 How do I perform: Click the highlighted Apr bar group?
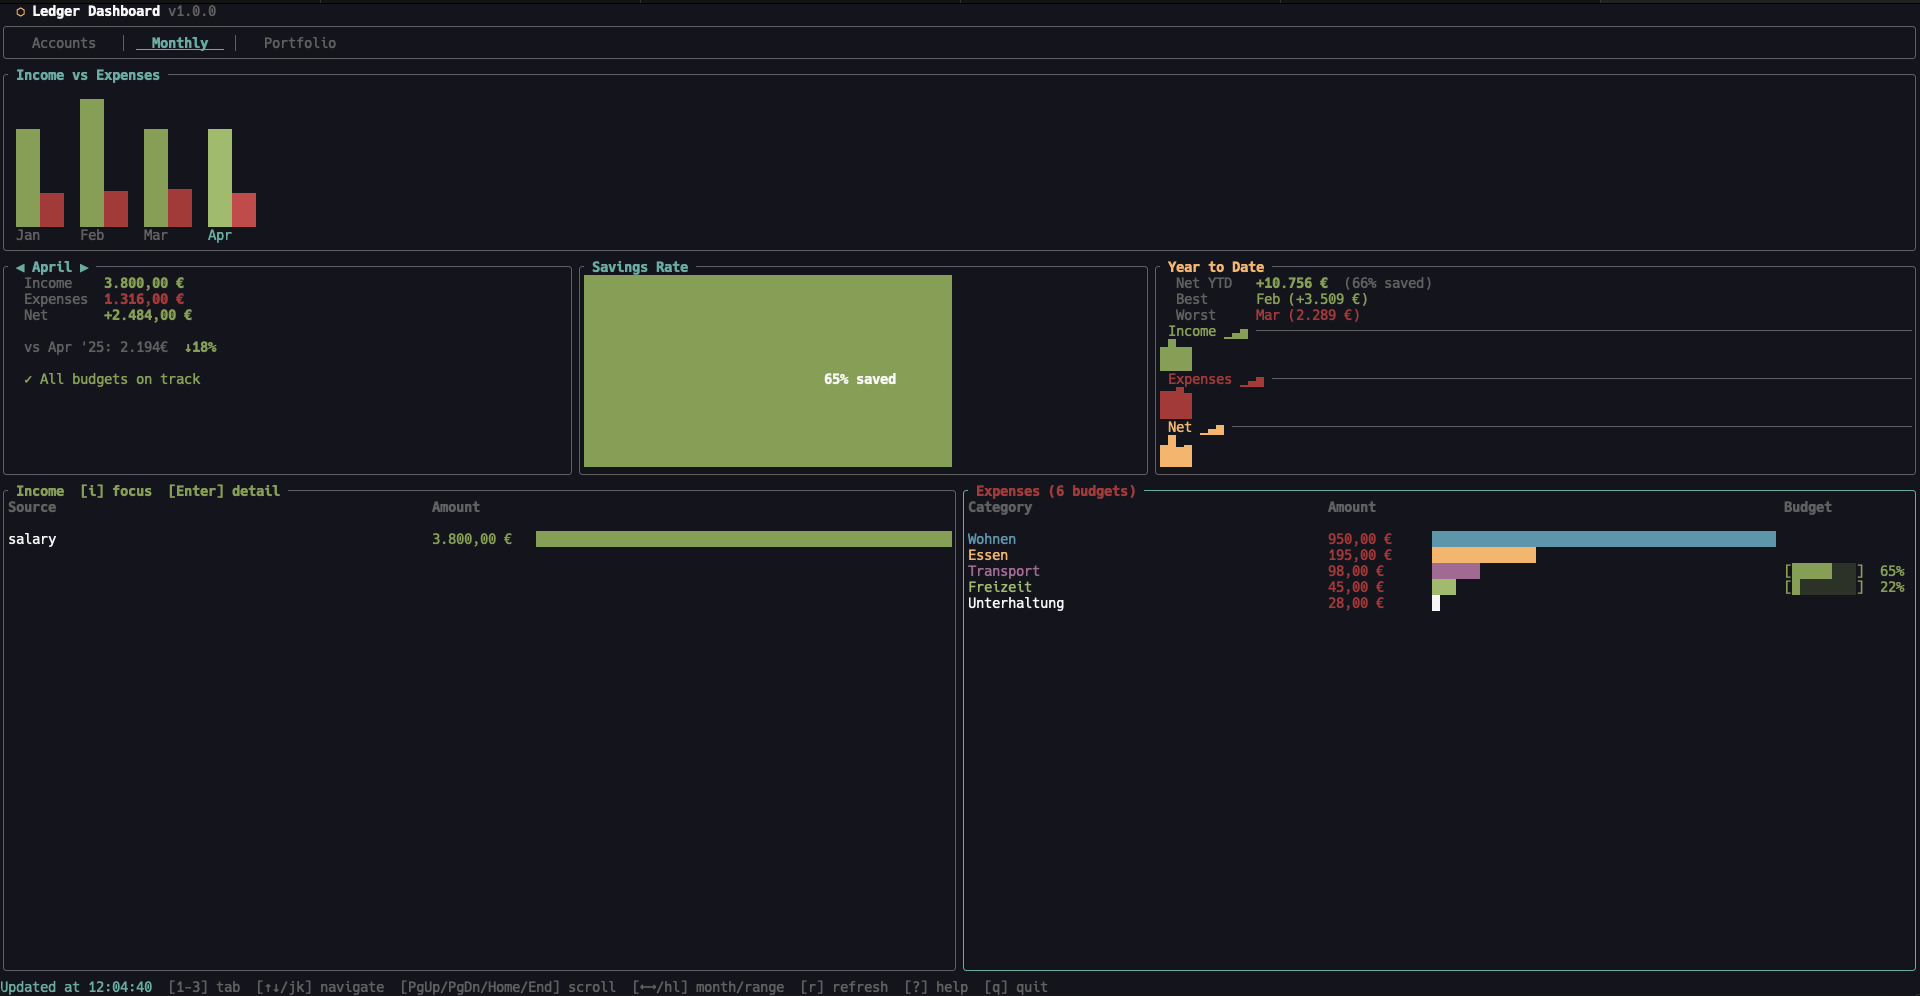point(230,180)
